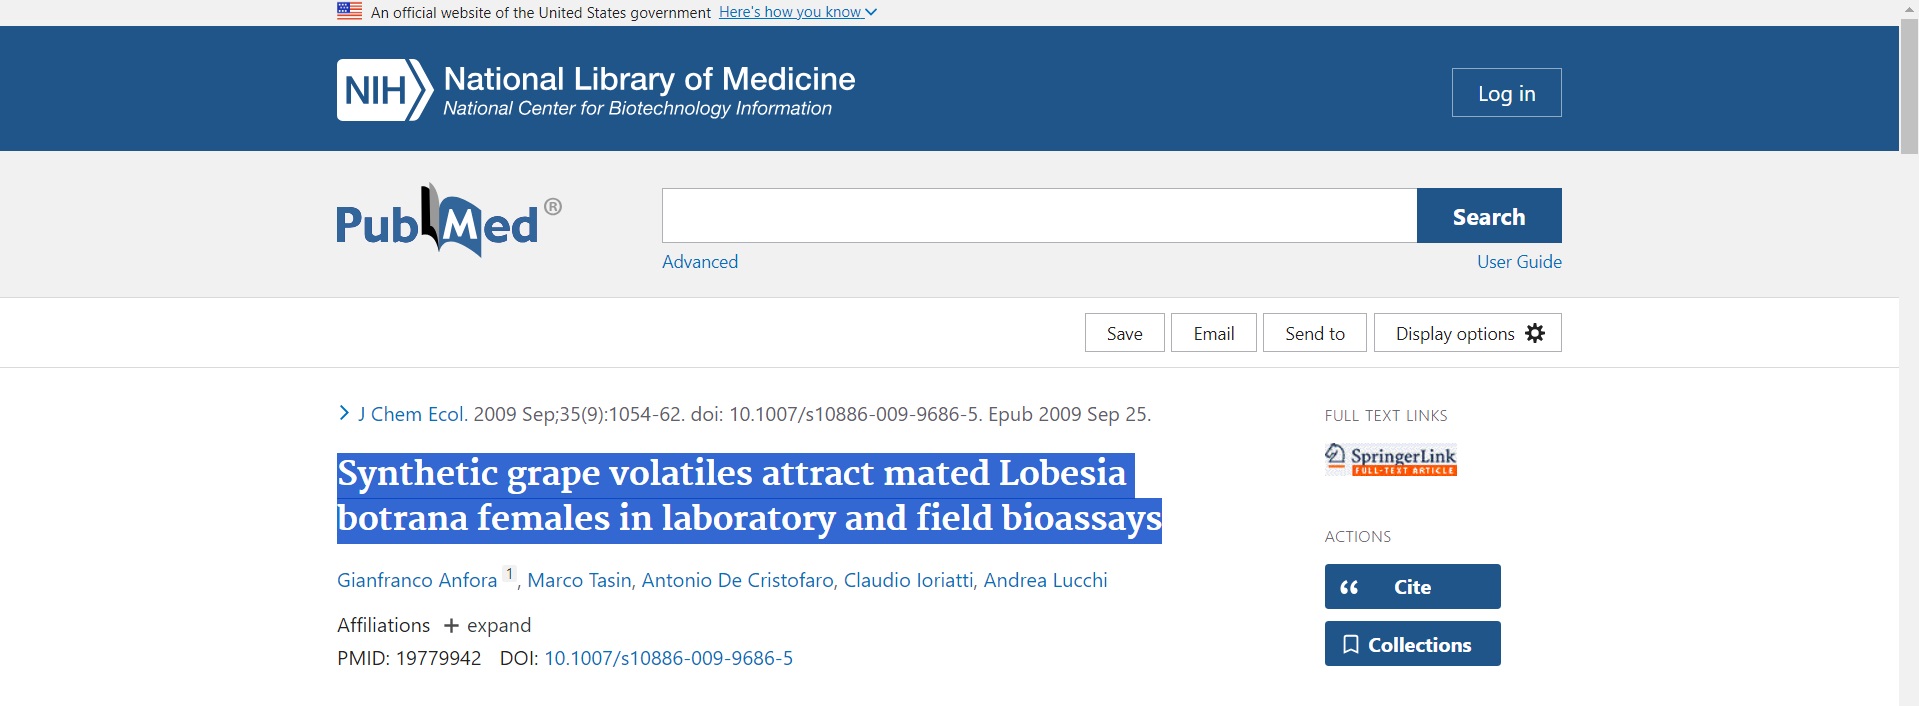Viewport: 1919px width, 706px height.
Task: Click the Log in button
Action: [x=1507, y=93]
